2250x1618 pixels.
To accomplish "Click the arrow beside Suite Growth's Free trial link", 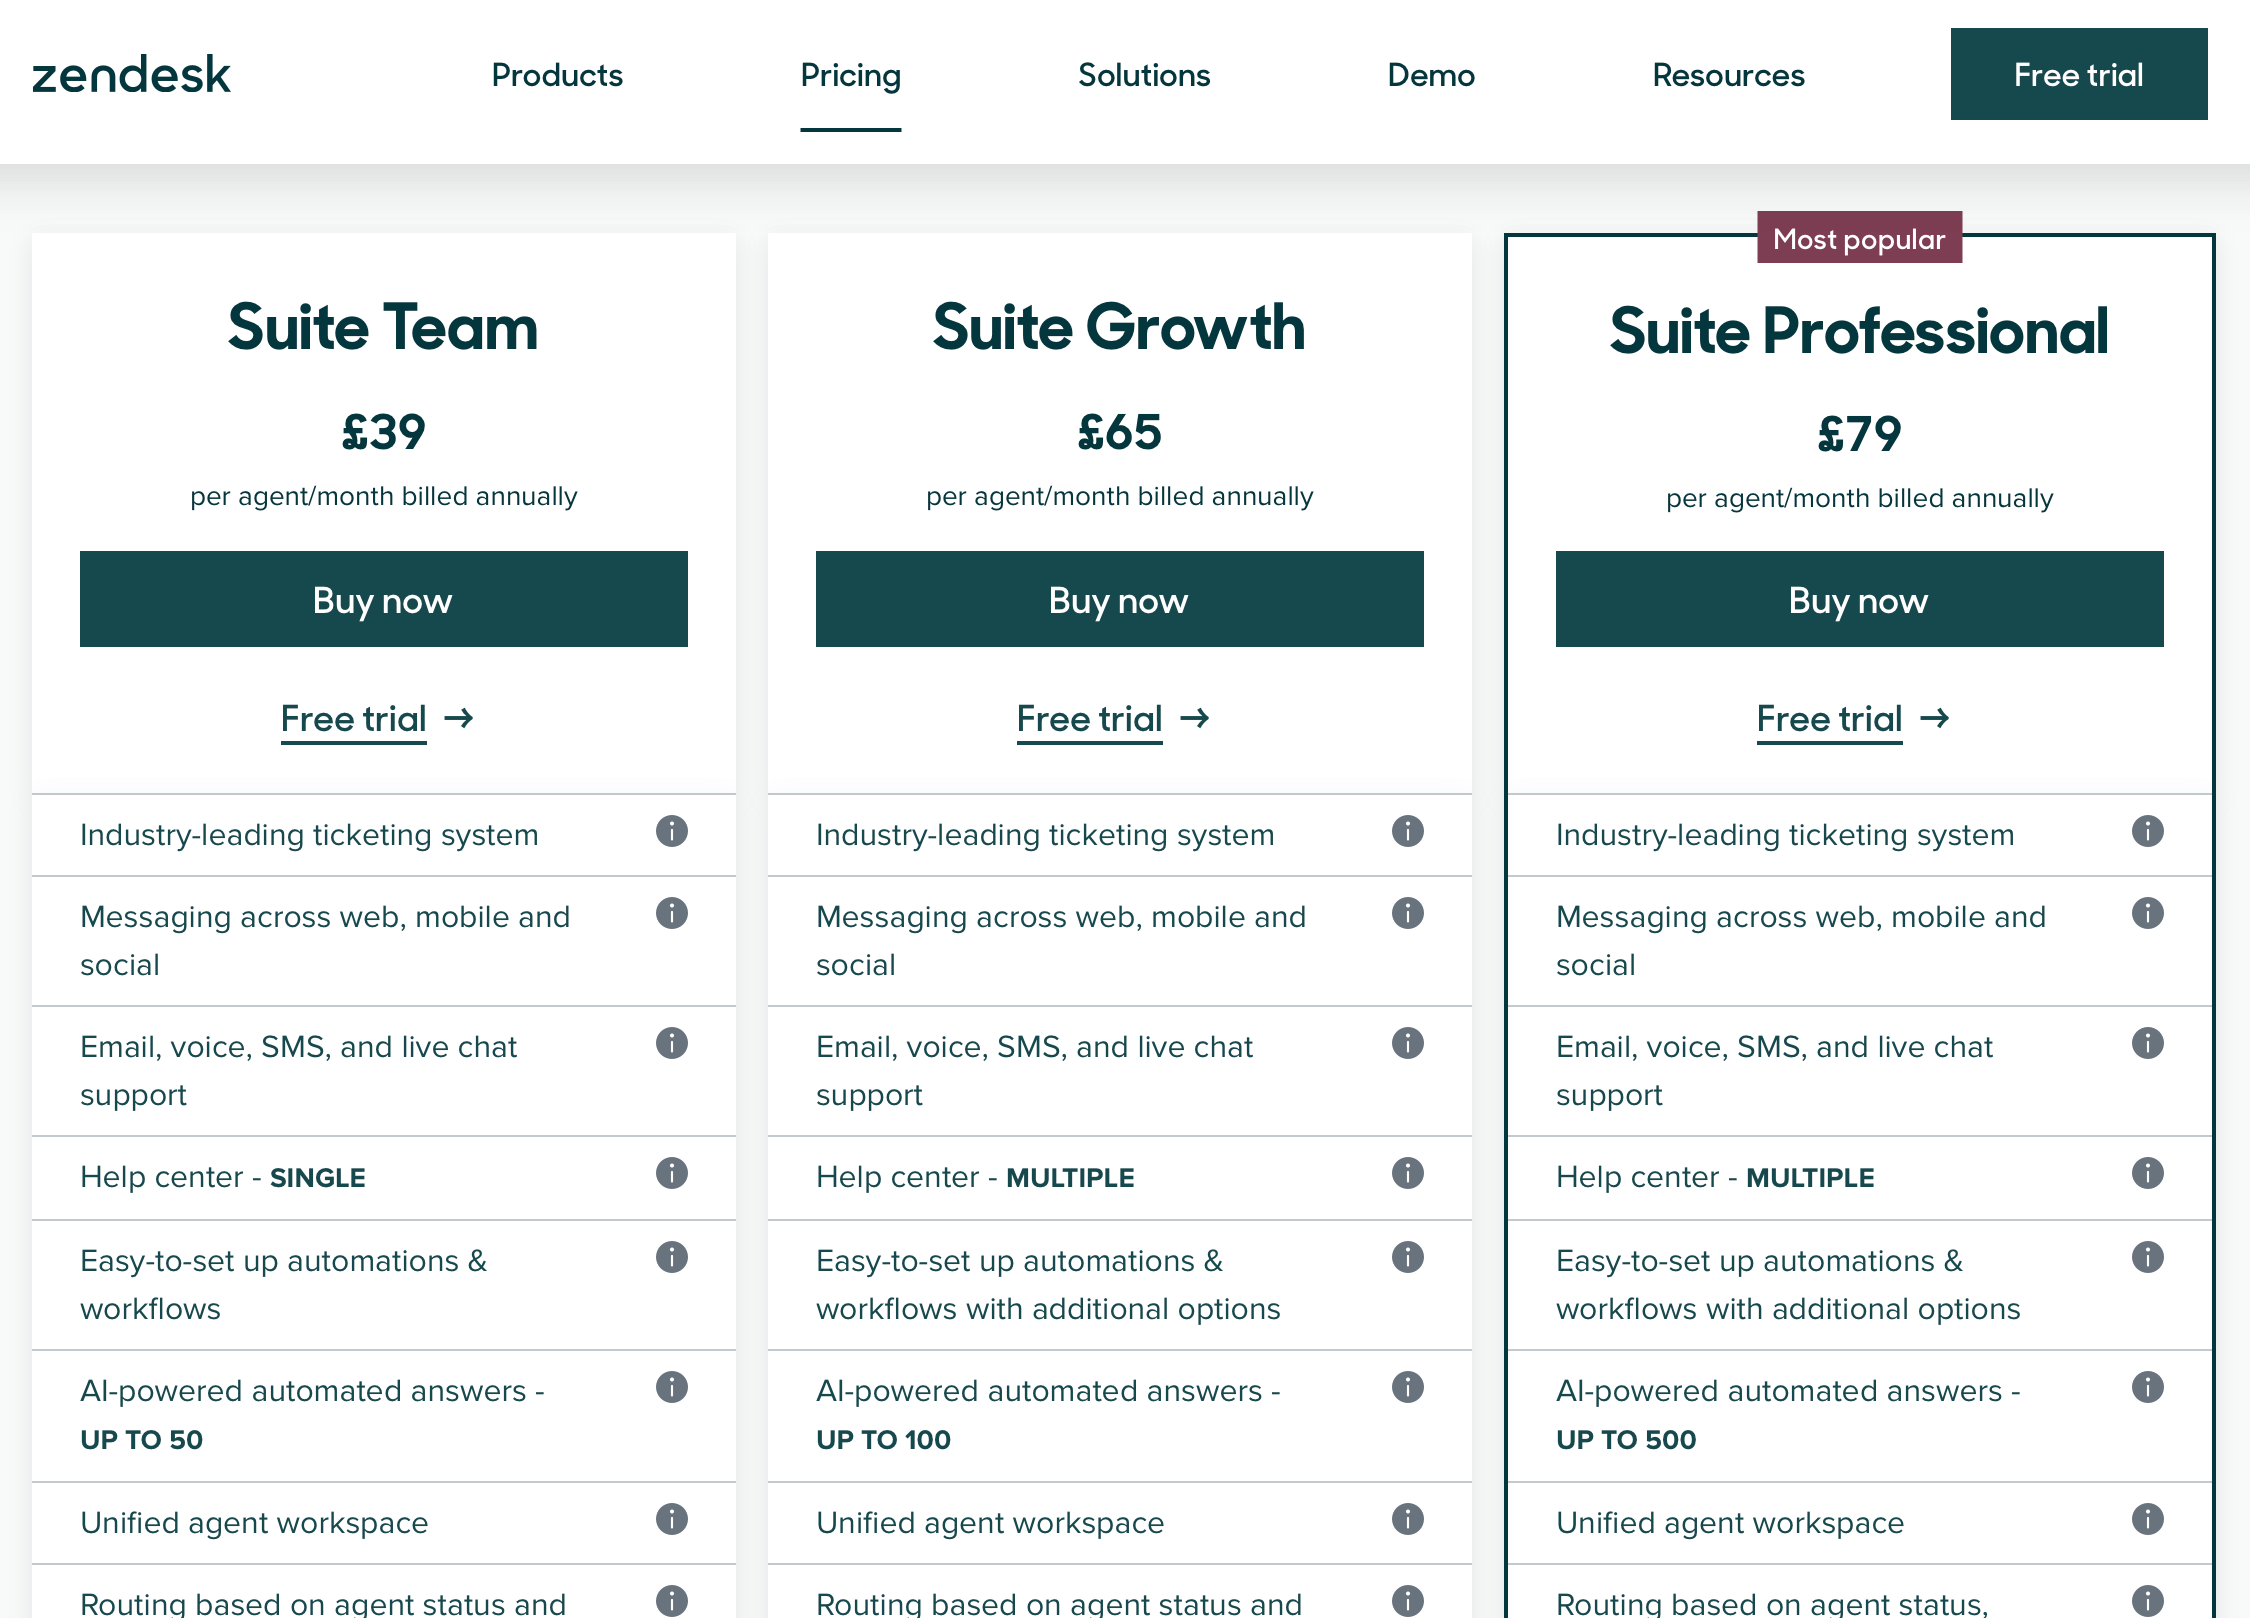I will (1196, 719).
